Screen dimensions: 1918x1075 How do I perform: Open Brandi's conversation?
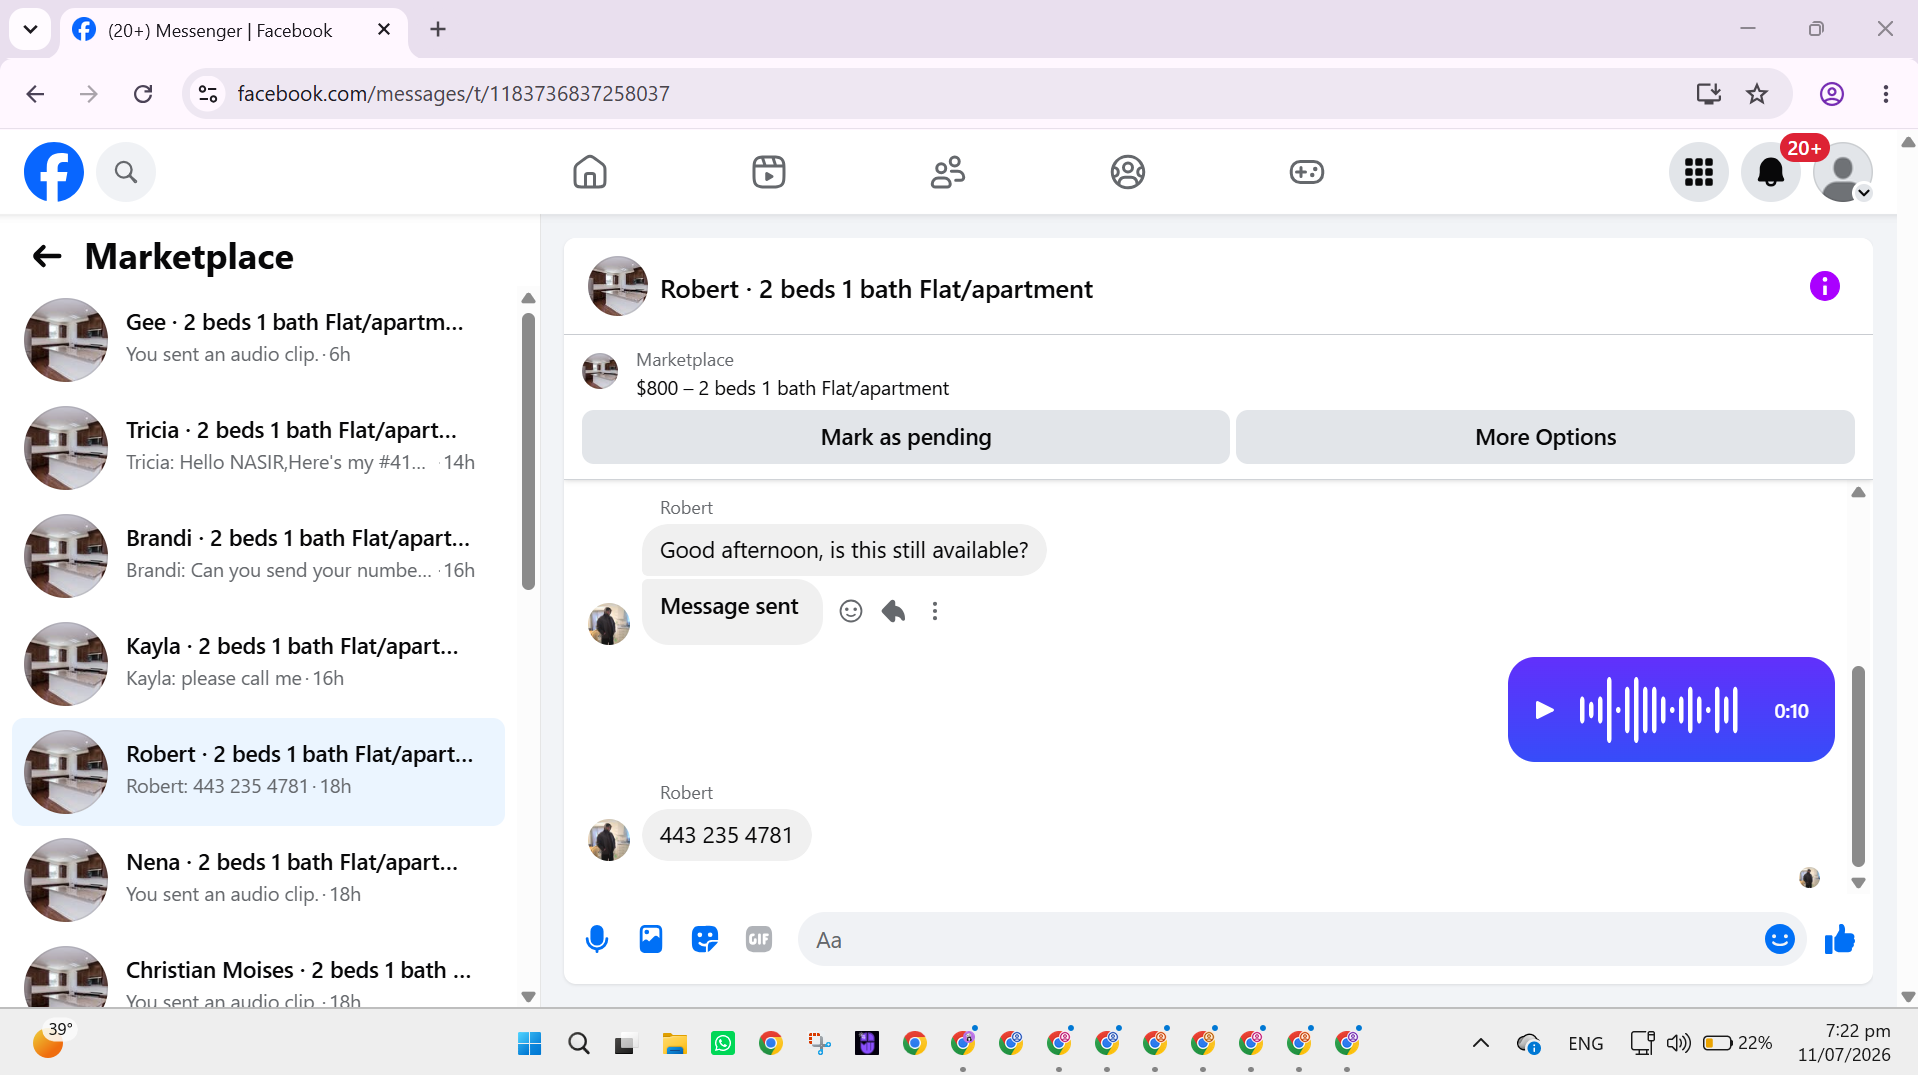[x=258, y=556]
